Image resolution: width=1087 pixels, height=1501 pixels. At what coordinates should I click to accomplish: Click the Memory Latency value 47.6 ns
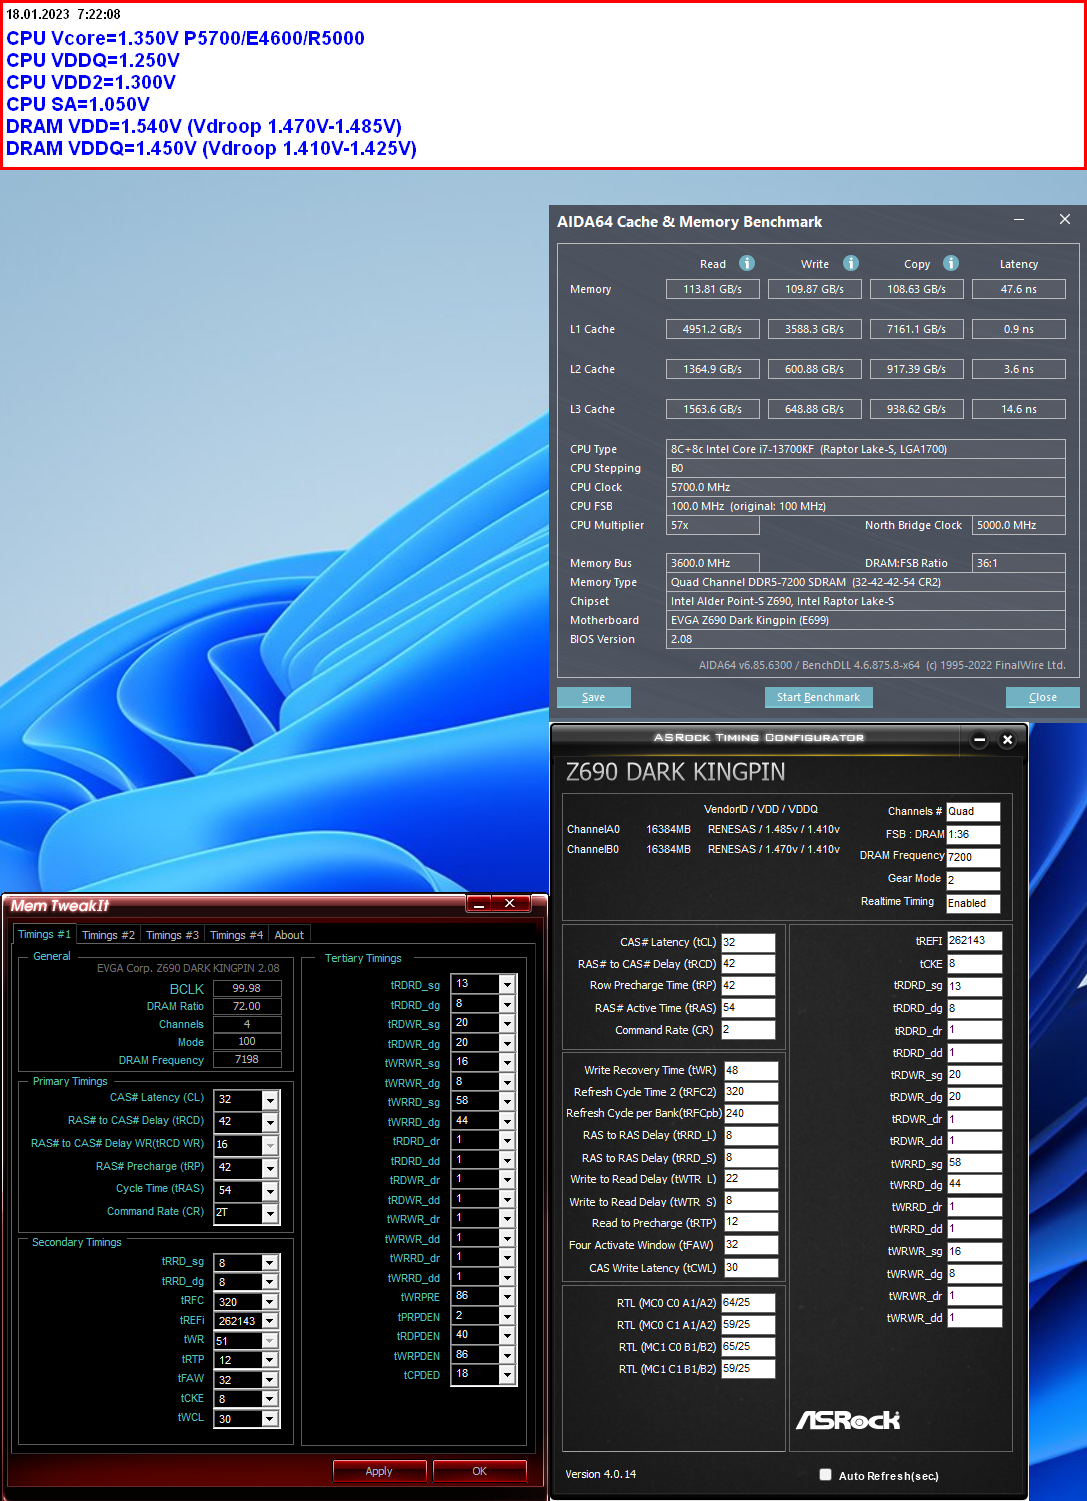click(1019, 289)
